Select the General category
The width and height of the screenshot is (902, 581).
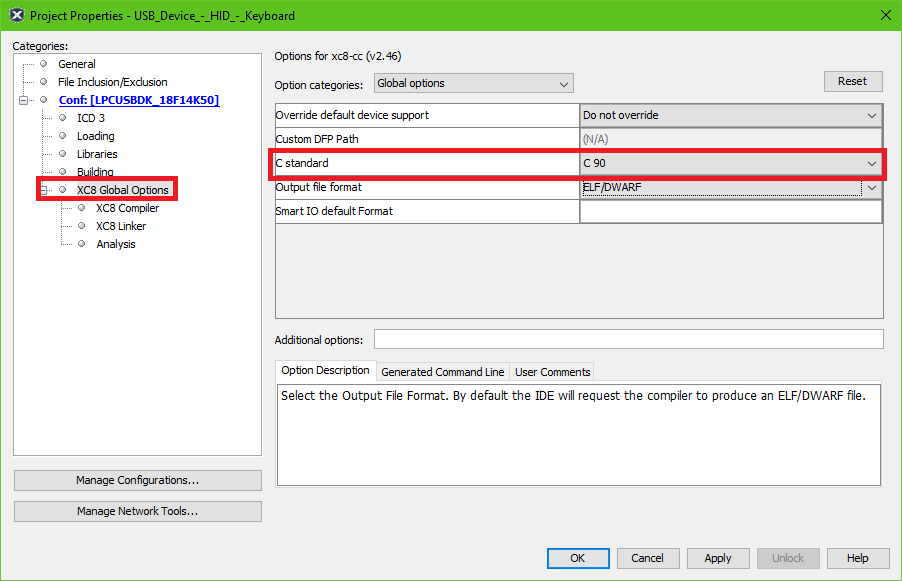76,64
